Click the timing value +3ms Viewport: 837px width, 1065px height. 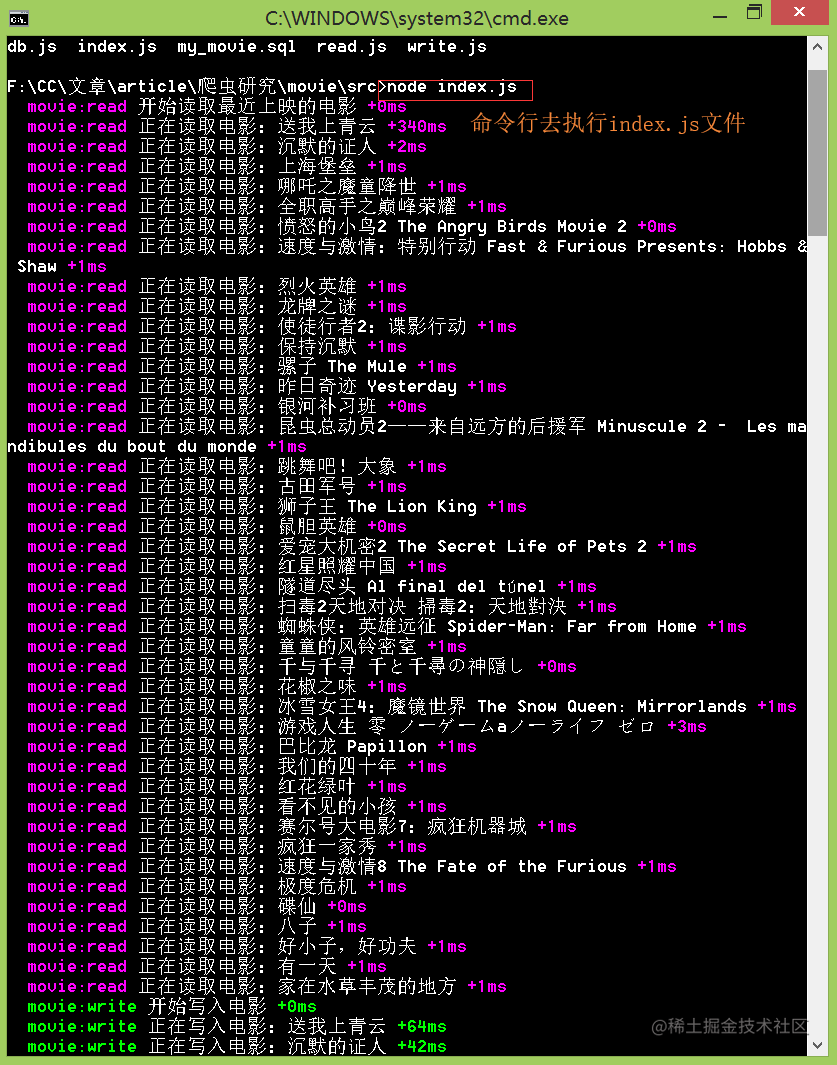click(687, 727)
